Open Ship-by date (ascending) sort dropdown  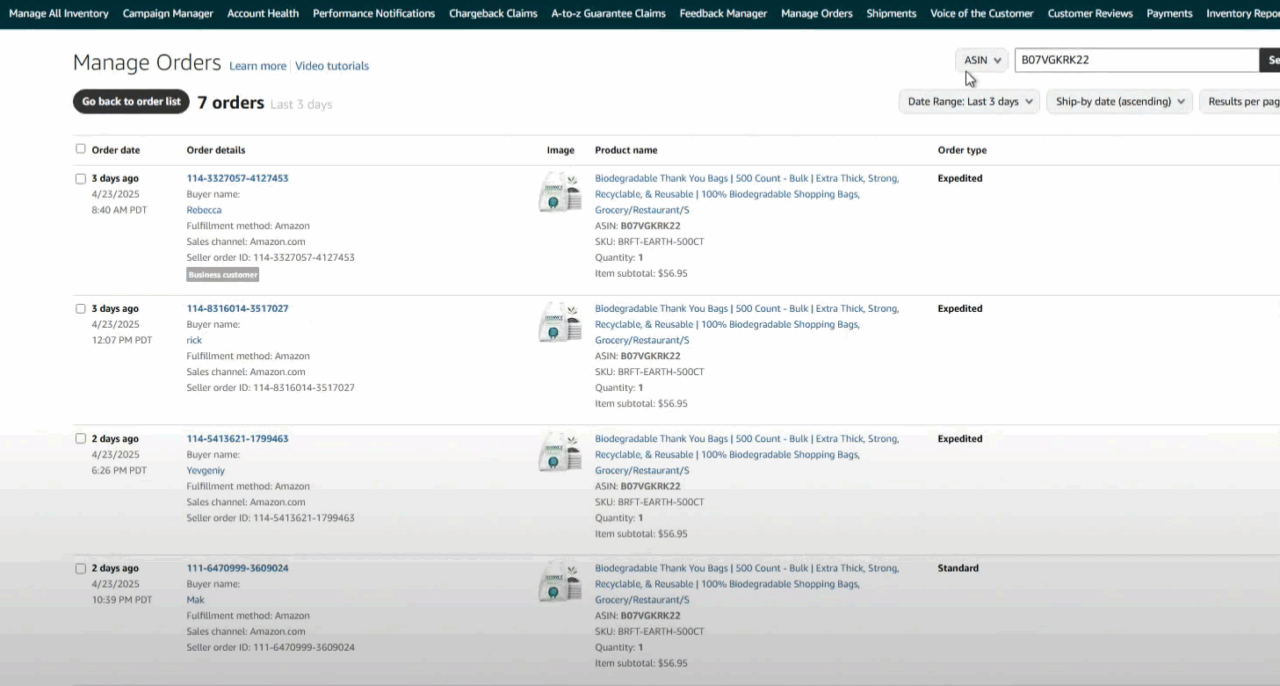coord(1120,101)
